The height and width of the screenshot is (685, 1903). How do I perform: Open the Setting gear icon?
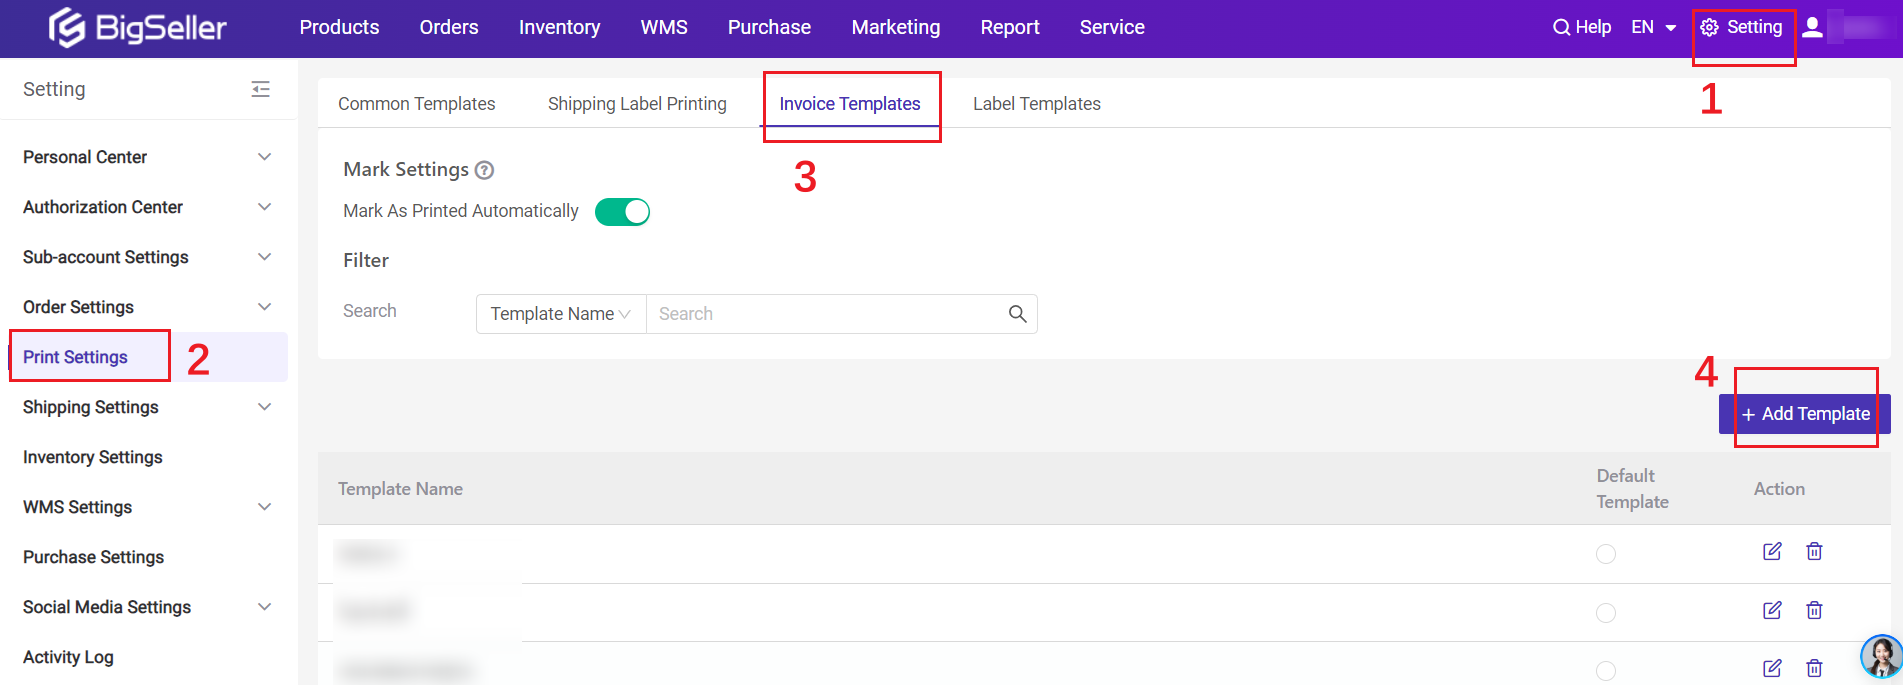1710,28
